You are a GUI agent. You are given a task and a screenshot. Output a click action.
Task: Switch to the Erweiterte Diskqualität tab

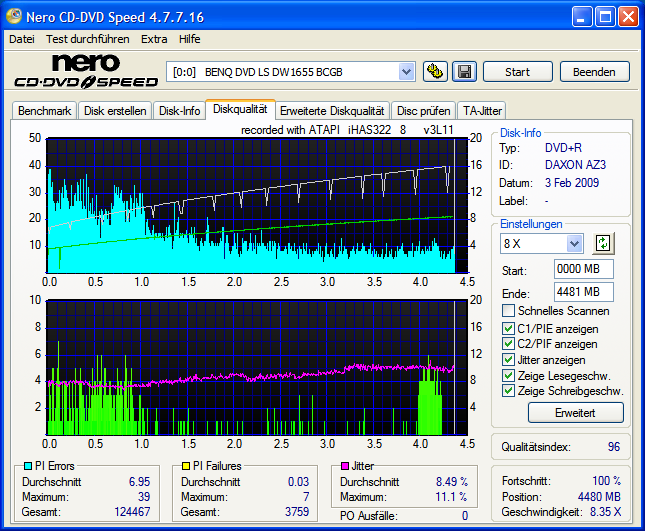tap(331, 111)
